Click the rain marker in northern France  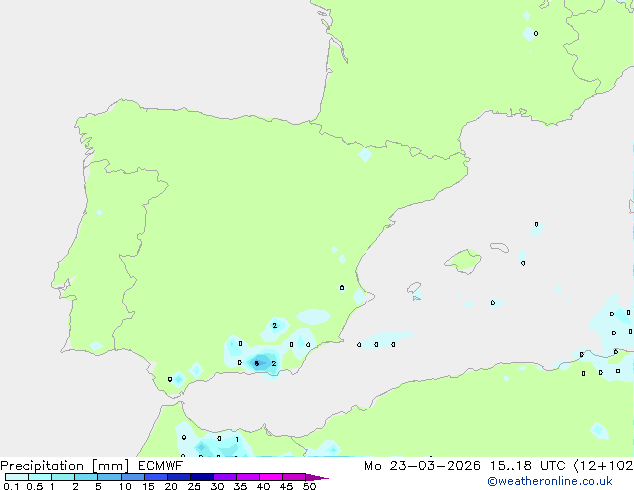pyautogui.click(x=530, y=33)
